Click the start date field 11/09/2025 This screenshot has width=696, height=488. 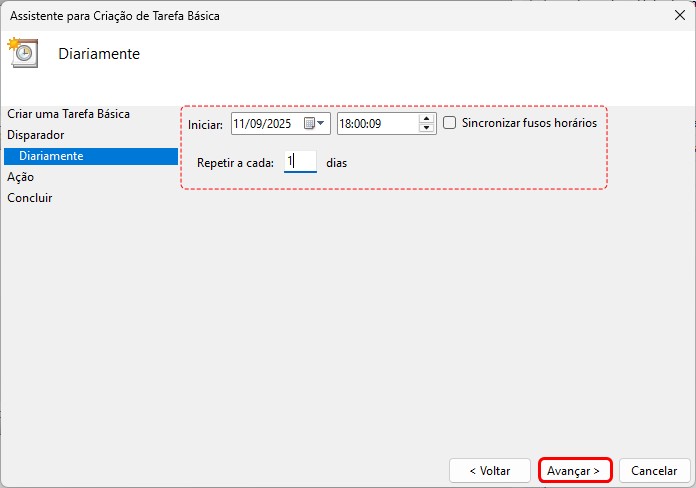point(265,123)
